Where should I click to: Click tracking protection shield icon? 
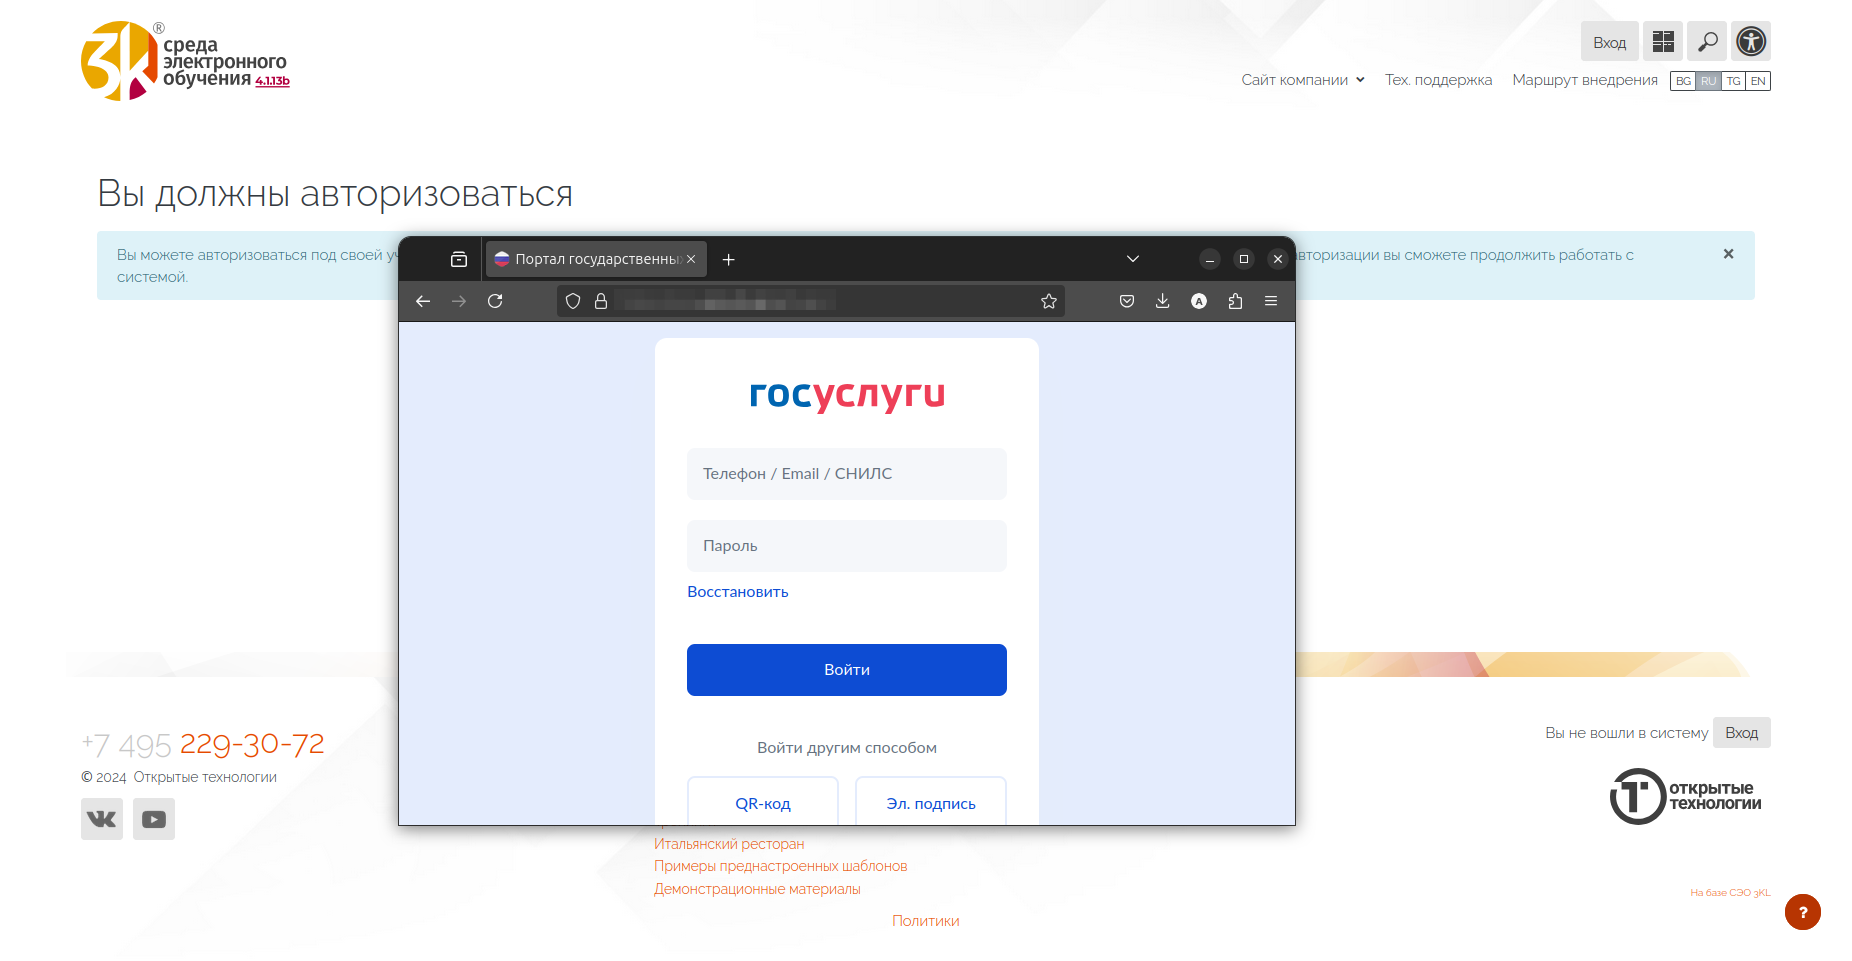pos(573,301)
